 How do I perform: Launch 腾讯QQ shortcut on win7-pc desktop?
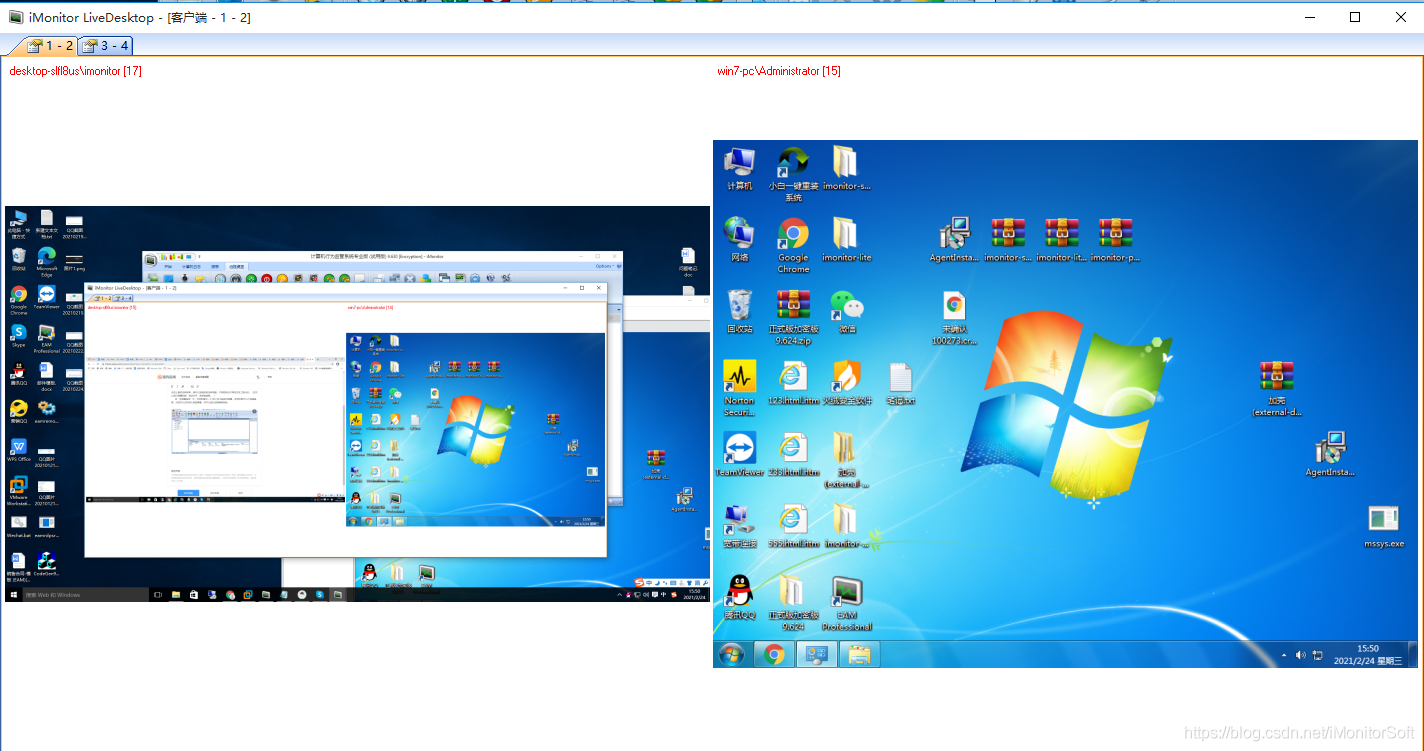click(740, 598)
